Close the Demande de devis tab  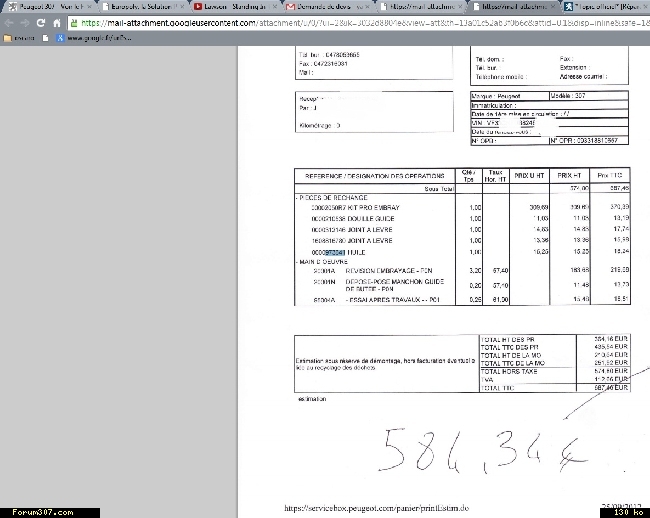(367, 7)
